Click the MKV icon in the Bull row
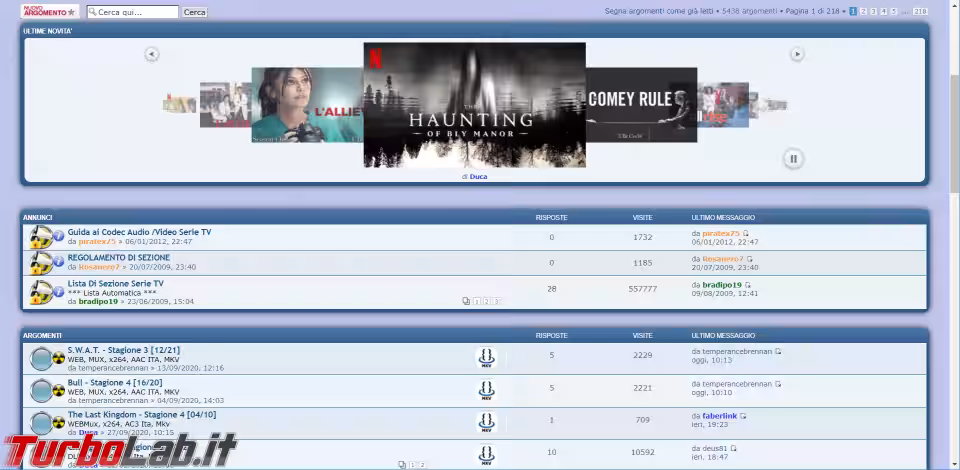The width and height of the screenshot is (960, 470). pyautogui.click(x=487, y=390)
